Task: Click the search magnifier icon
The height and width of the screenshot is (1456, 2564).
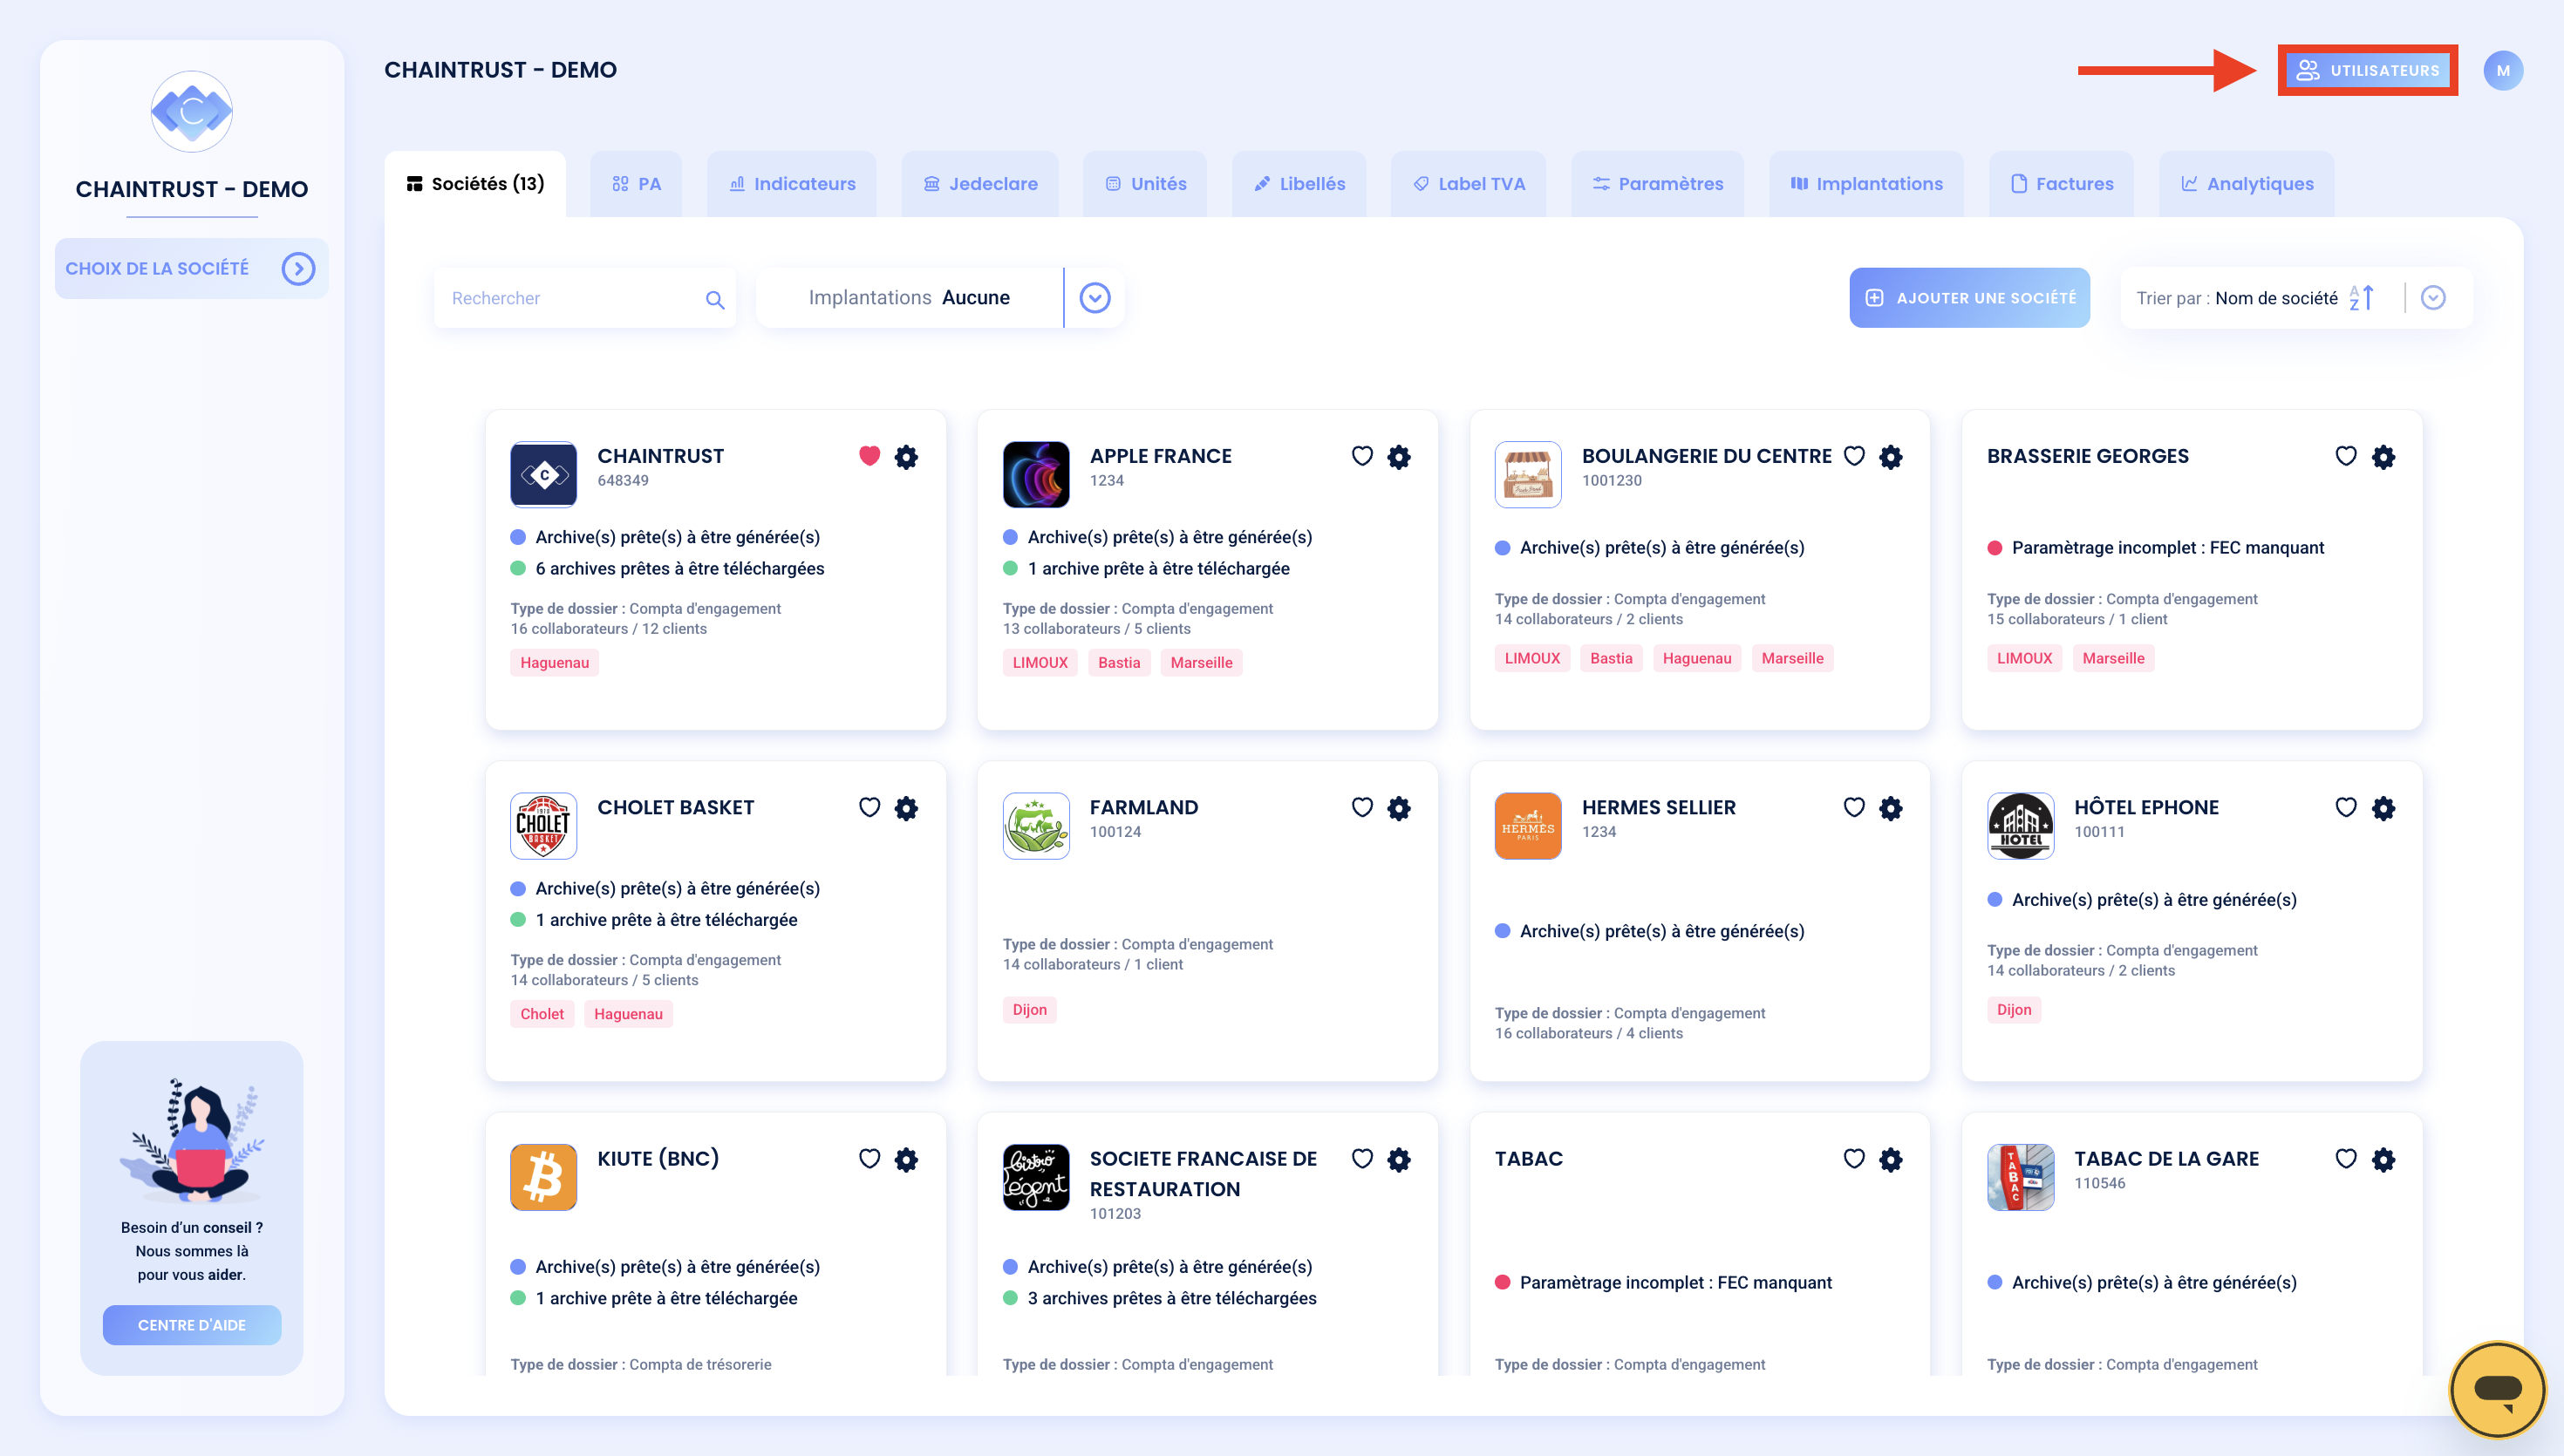Action: coord(715,299)
